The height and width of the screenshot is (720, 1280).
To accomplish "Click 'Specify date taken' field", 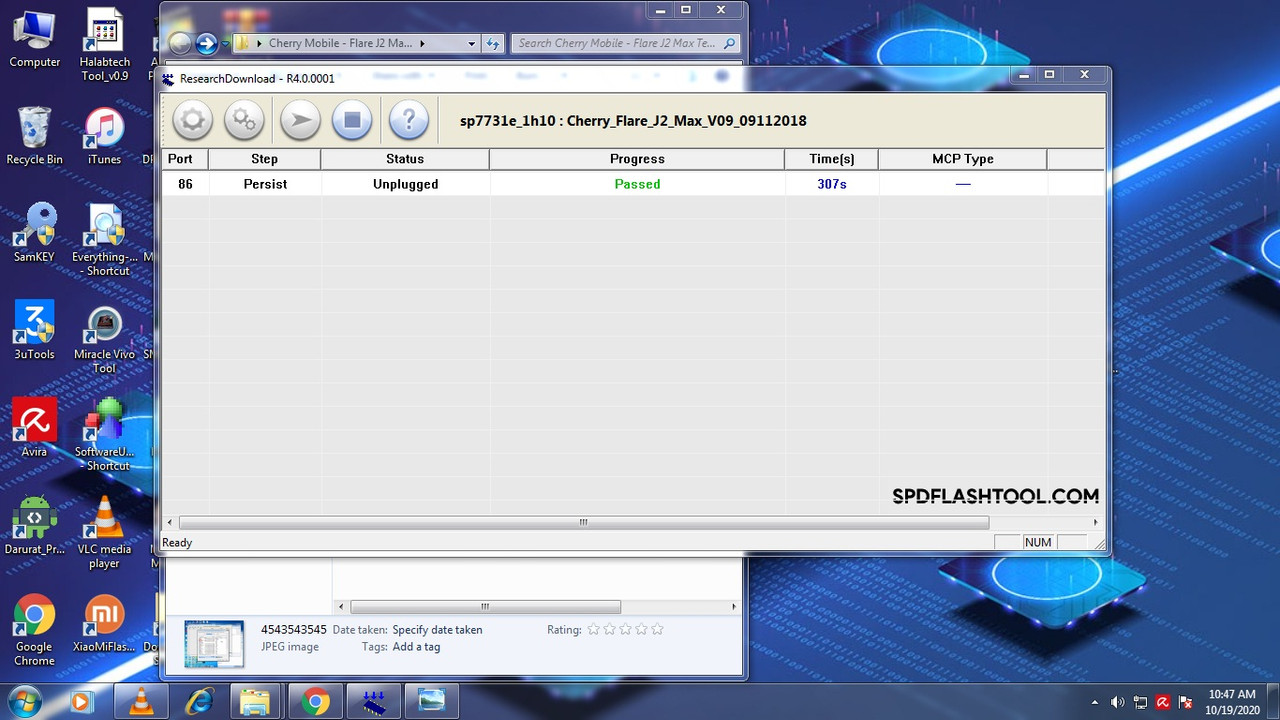I will [x=437, y=630].
